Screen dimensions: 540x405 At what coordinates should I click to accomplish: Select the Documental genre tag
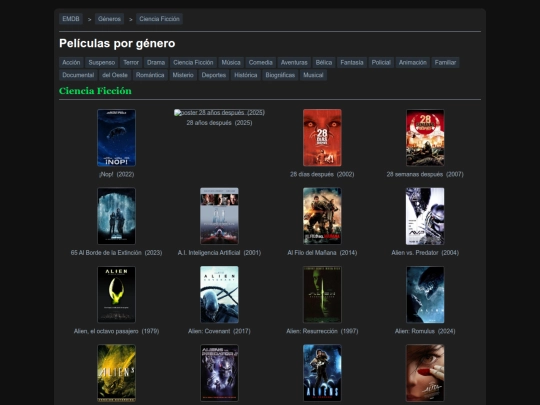click(78, 75)
